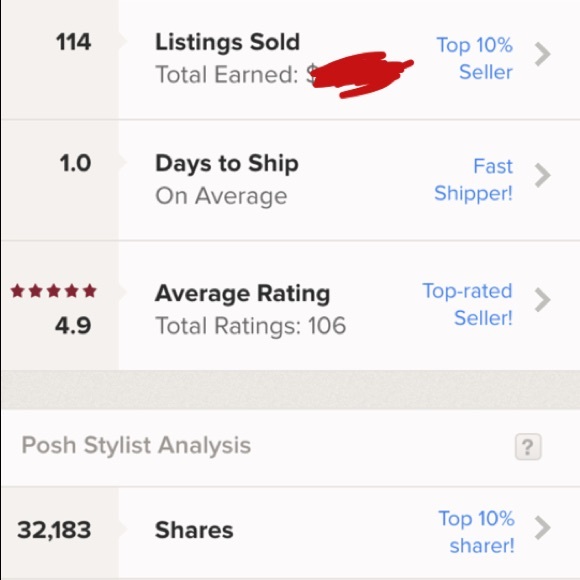The image size is (580, 580).
Task: Open the Fast Shipper! link
Action: pos(473,180)
